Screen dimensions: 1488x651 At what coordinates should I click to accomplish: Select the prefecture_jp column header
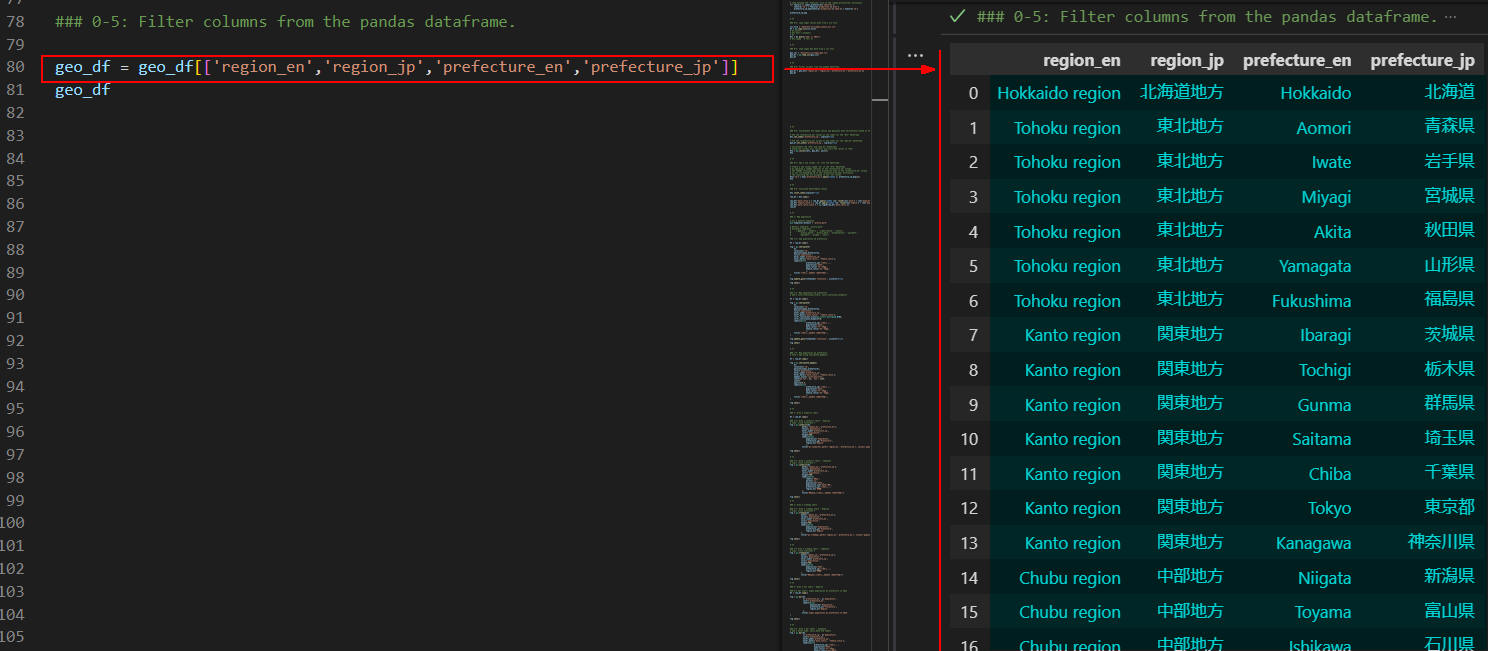(1422, 60)
